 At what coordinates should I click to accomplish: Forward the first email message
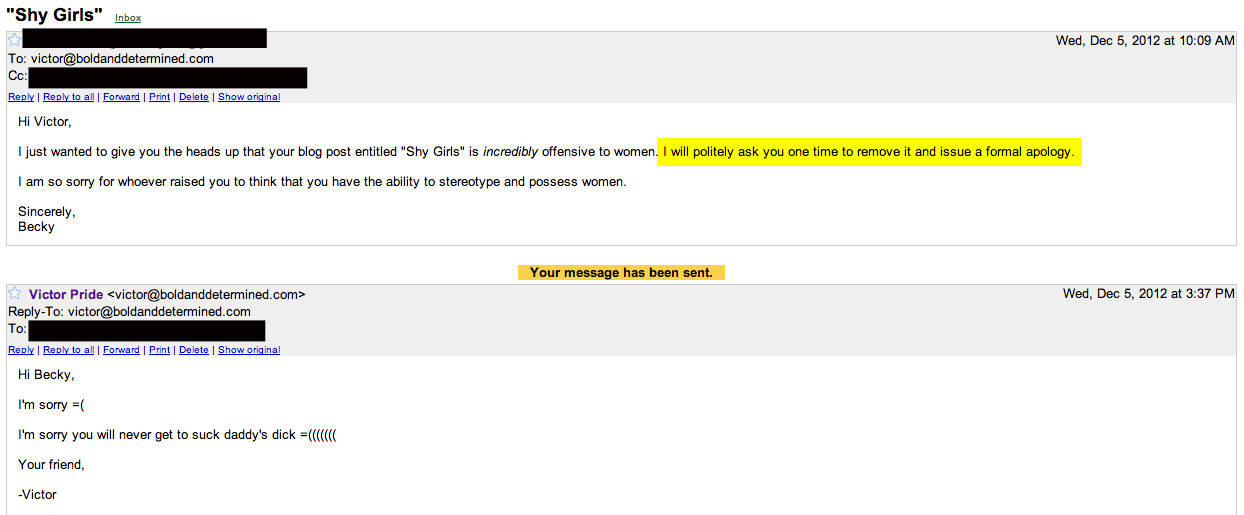[121, 97]
